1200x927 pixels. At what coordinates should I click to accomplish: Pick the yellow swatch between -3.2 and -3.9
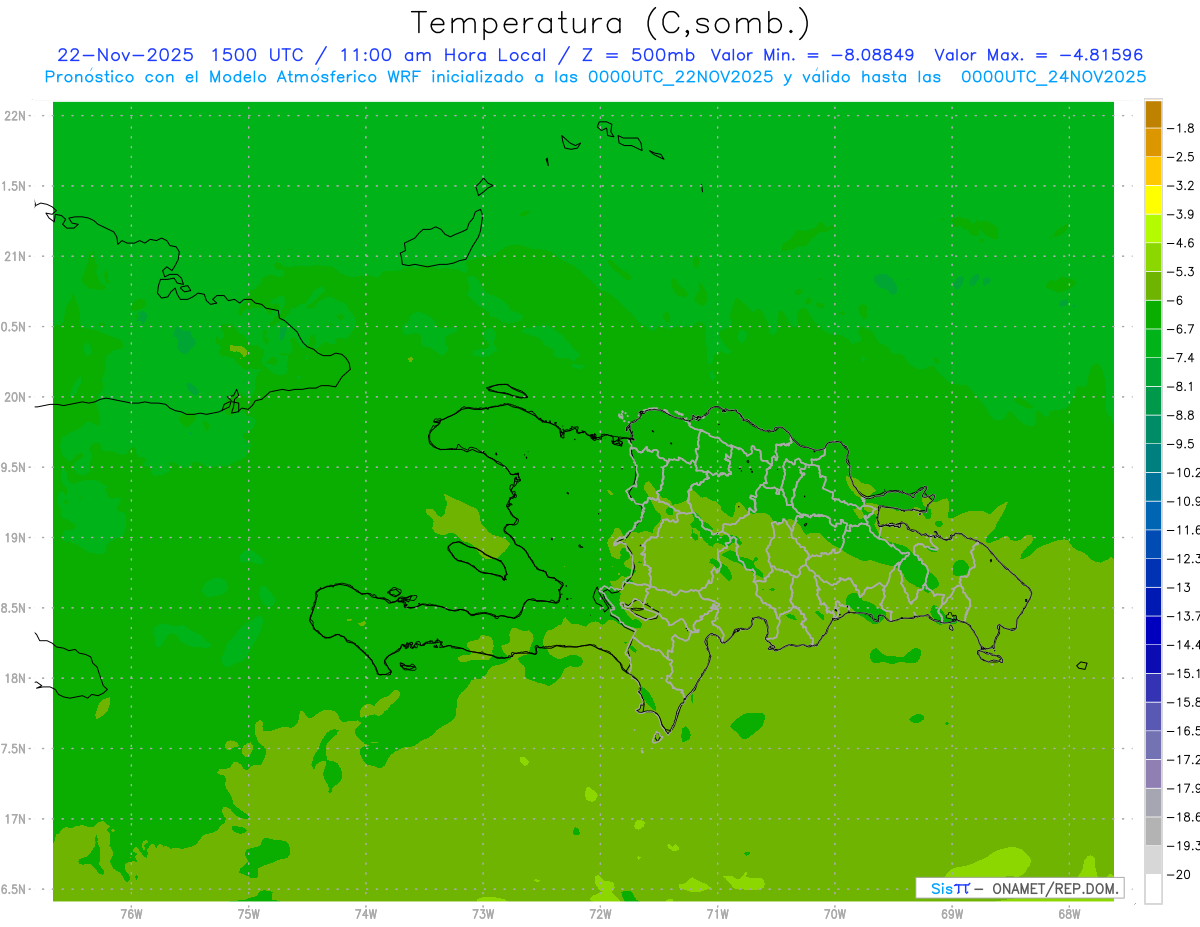click(1153, 200)
